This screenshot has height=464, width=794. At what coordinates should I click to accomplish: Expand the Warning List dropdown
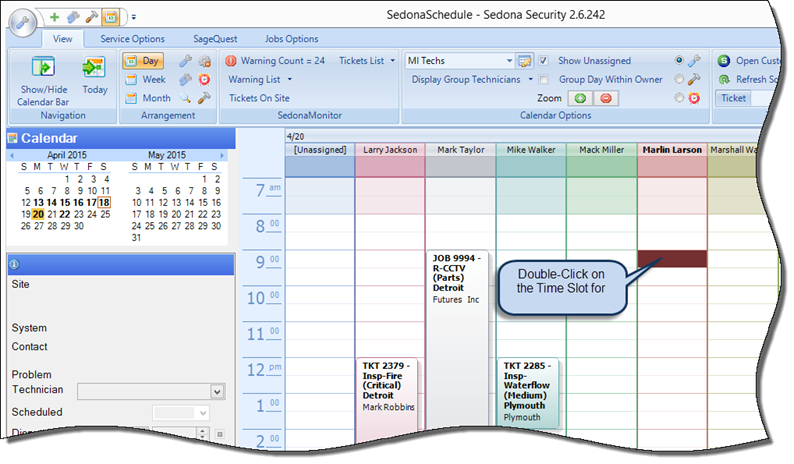290,80
